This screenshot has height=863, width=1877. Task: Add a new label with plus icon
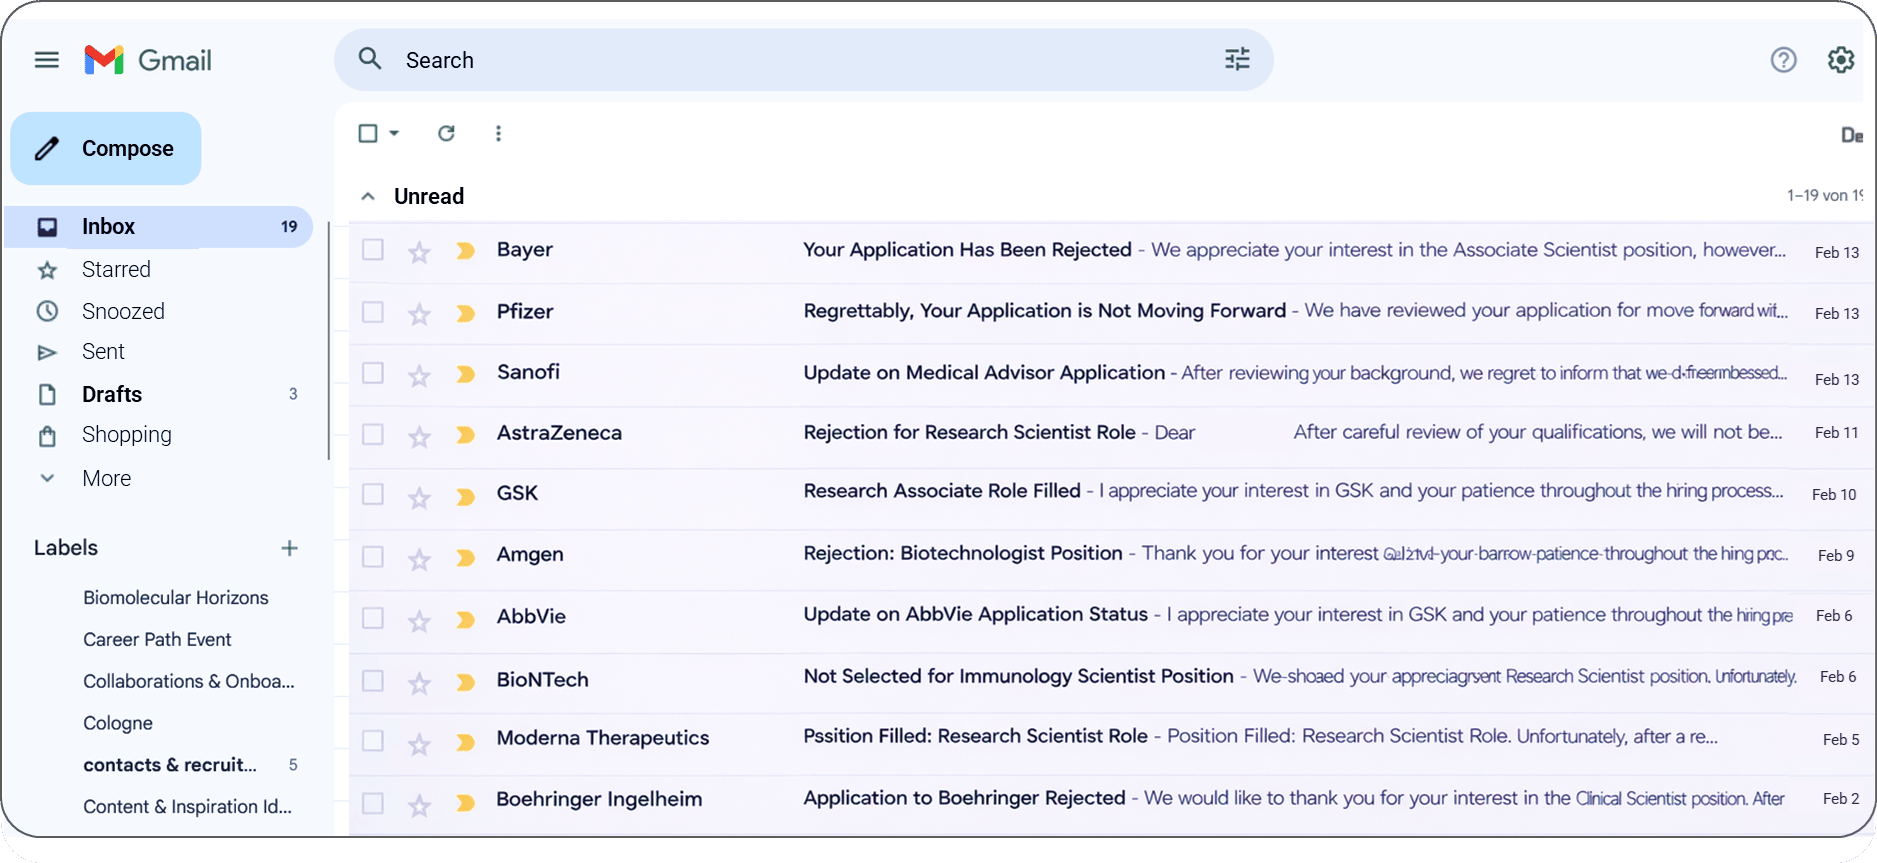289,548
